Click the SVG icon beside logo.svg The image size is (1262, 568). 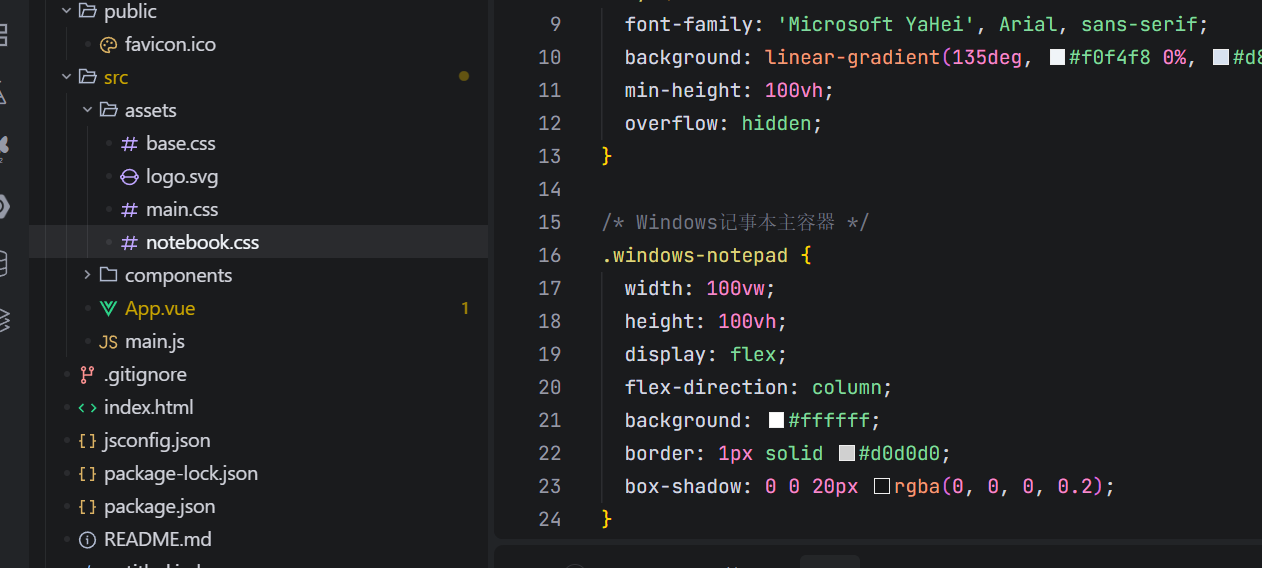pos(129,177)
